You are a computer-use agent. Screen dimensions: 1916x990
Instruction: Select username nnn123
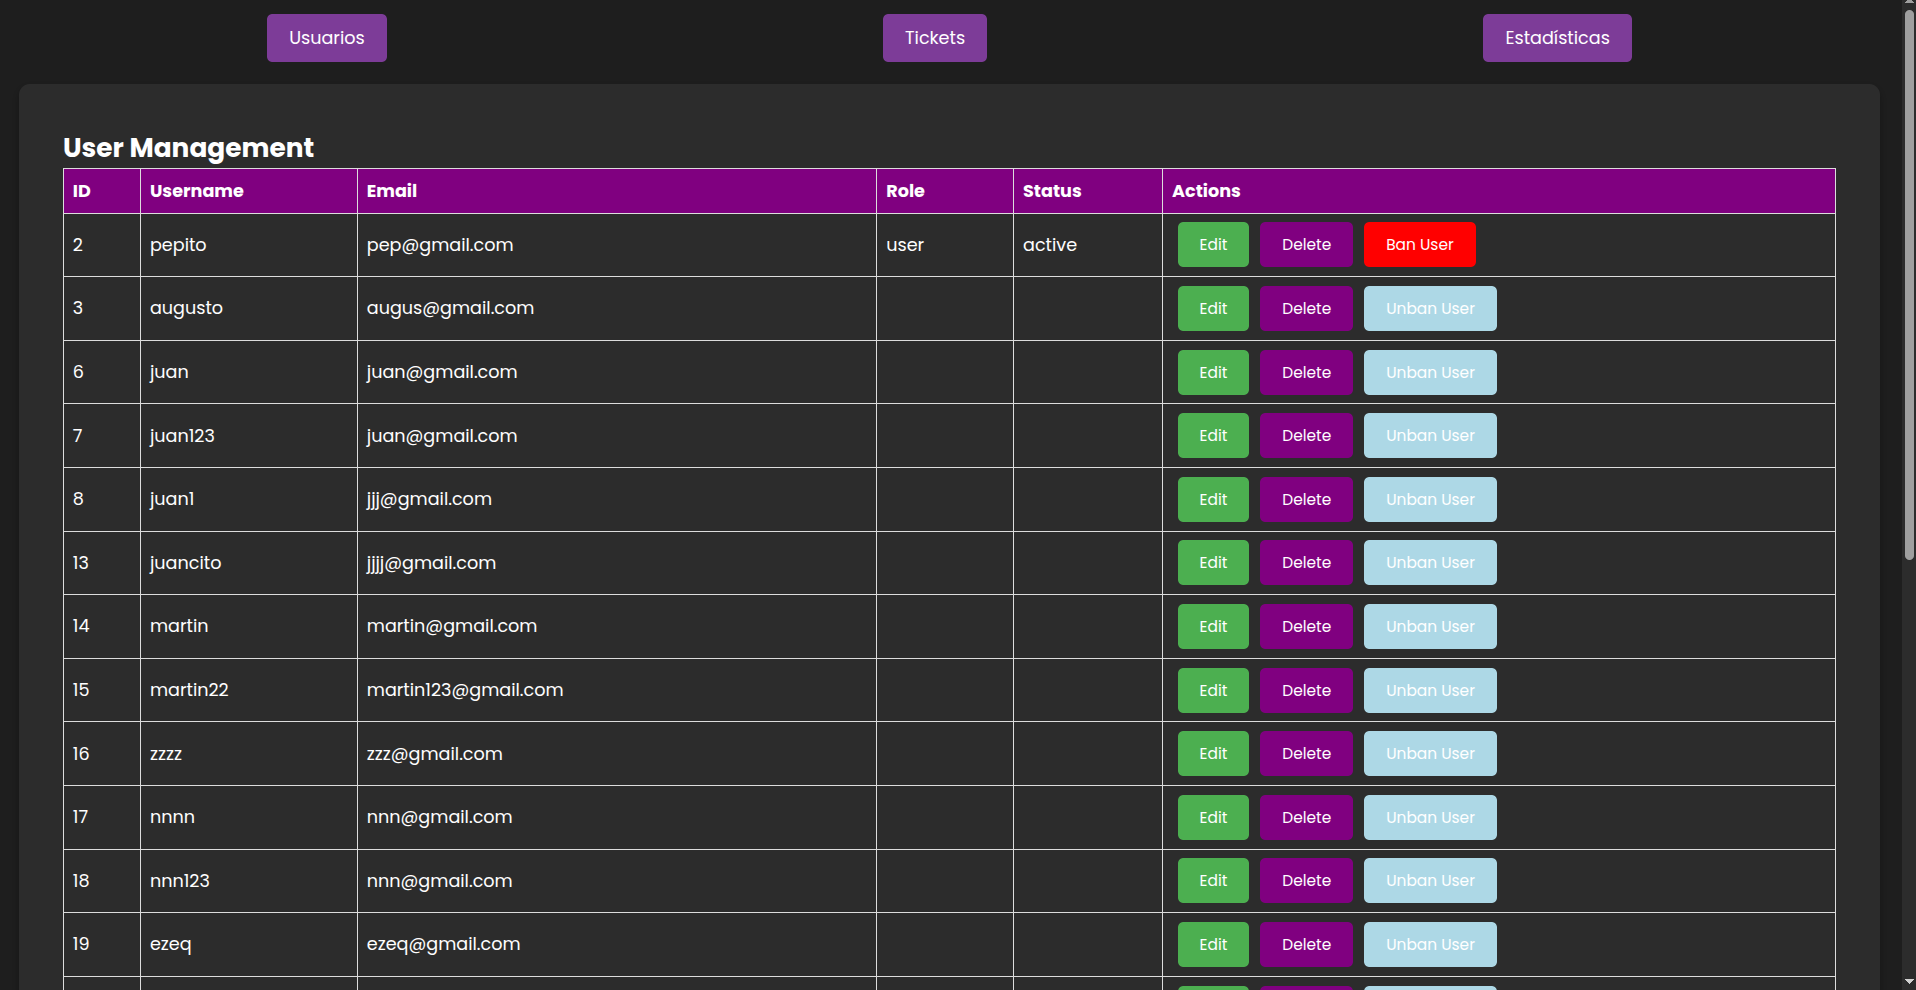[180, 881]
